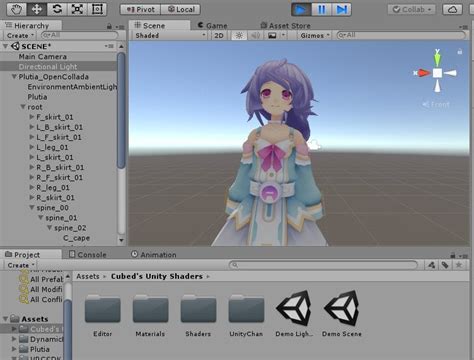The width and height of the screenshot is (474, 360).
Task: Click Search by Label tag icon
Action: (x=445, y=265)
